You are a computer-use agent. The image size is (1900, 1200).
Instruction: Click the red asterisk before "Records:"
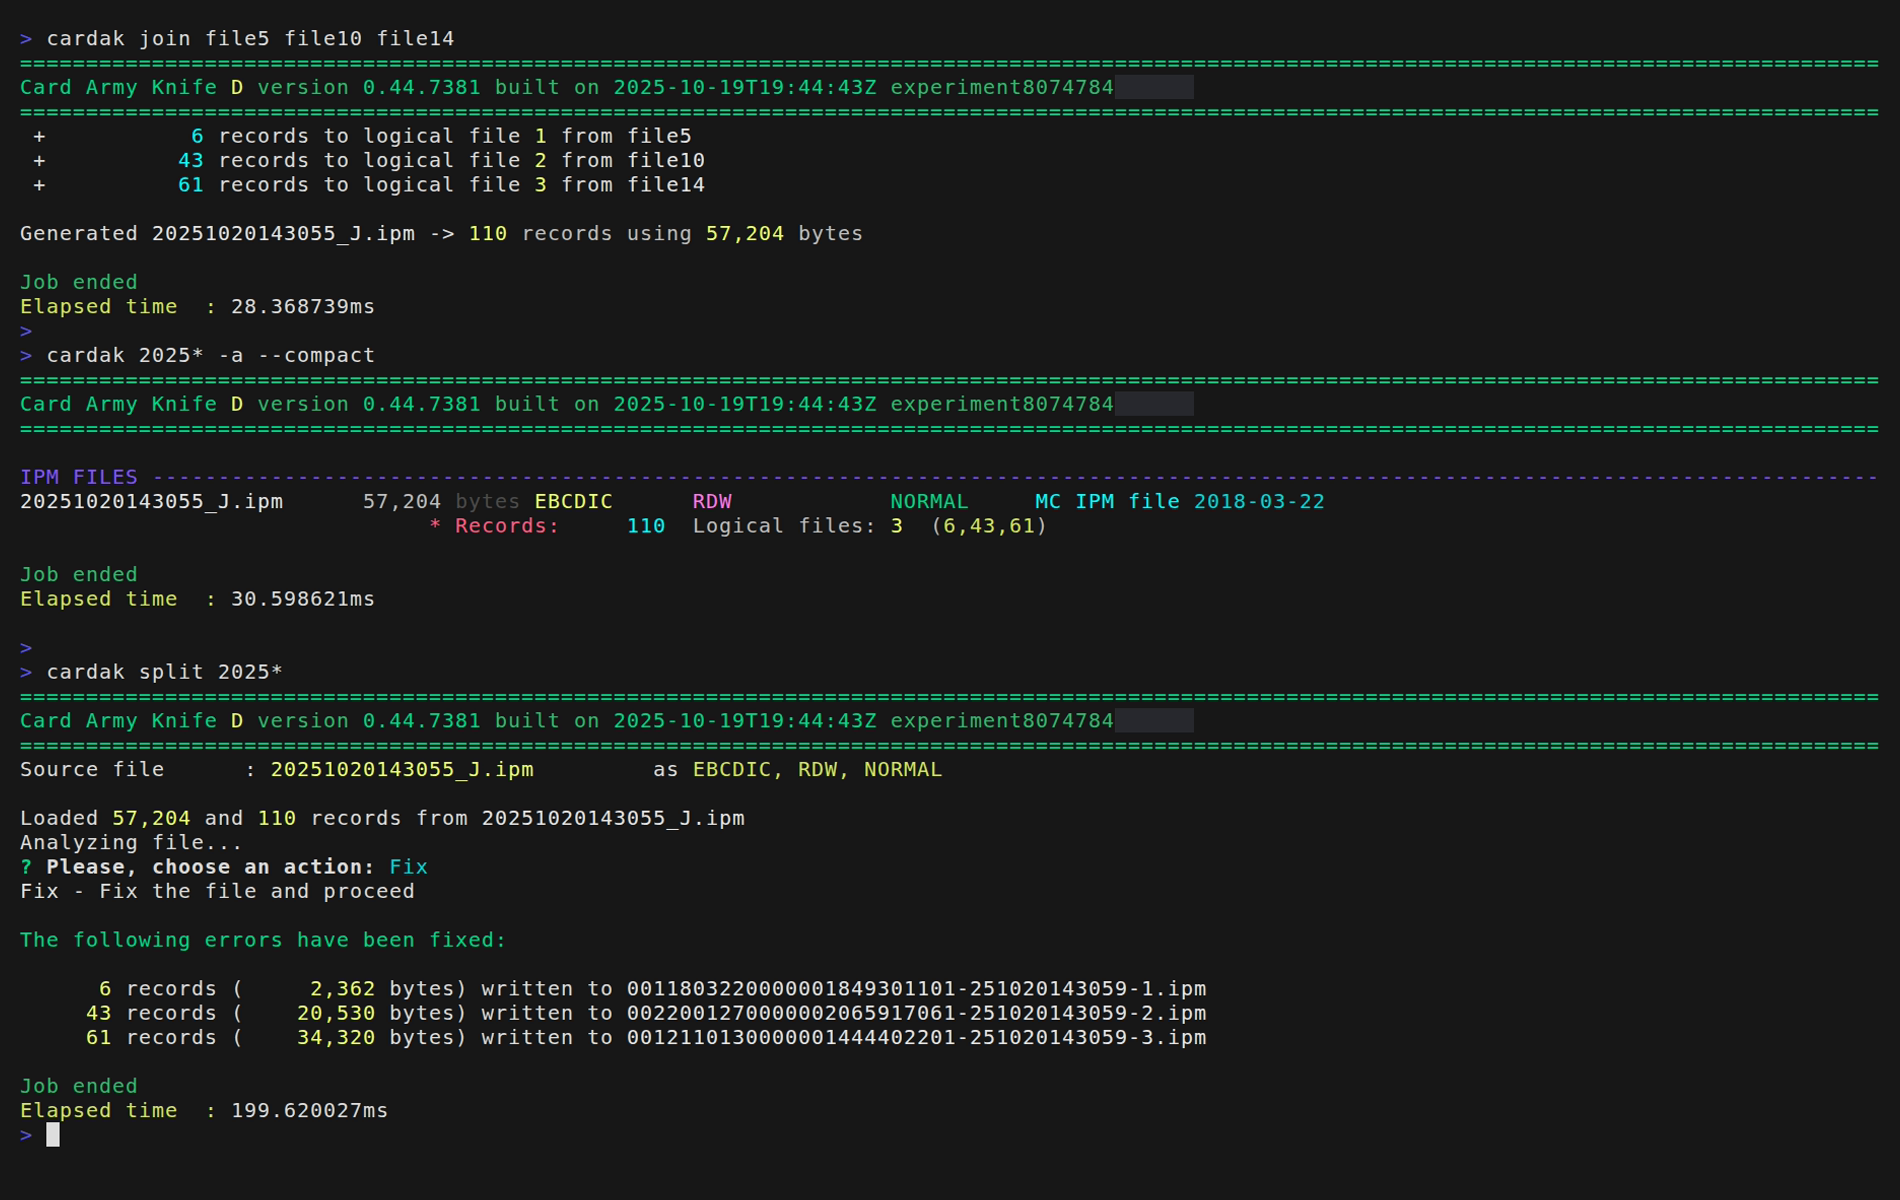pos(435,526)
